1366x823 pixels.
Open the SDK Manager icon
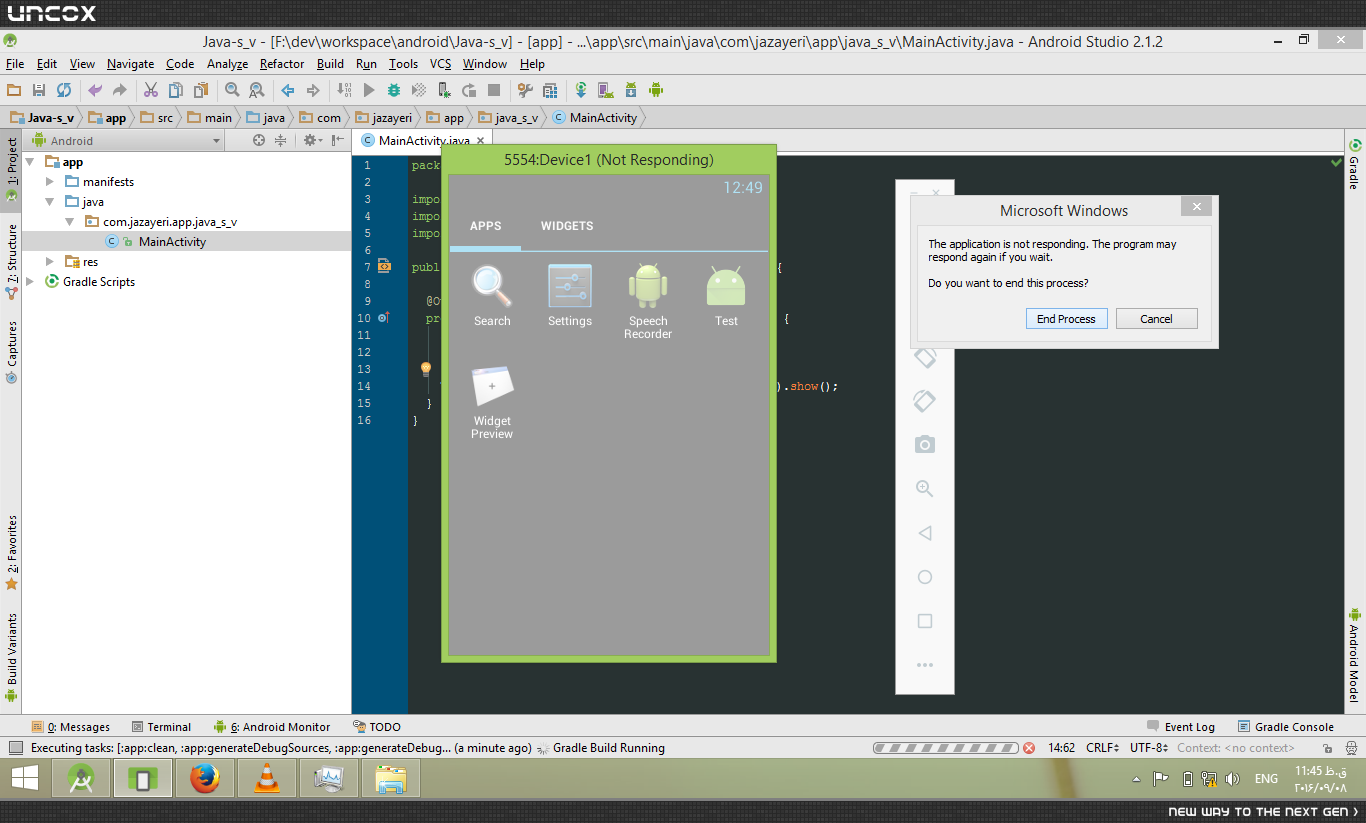click(631, 90)
